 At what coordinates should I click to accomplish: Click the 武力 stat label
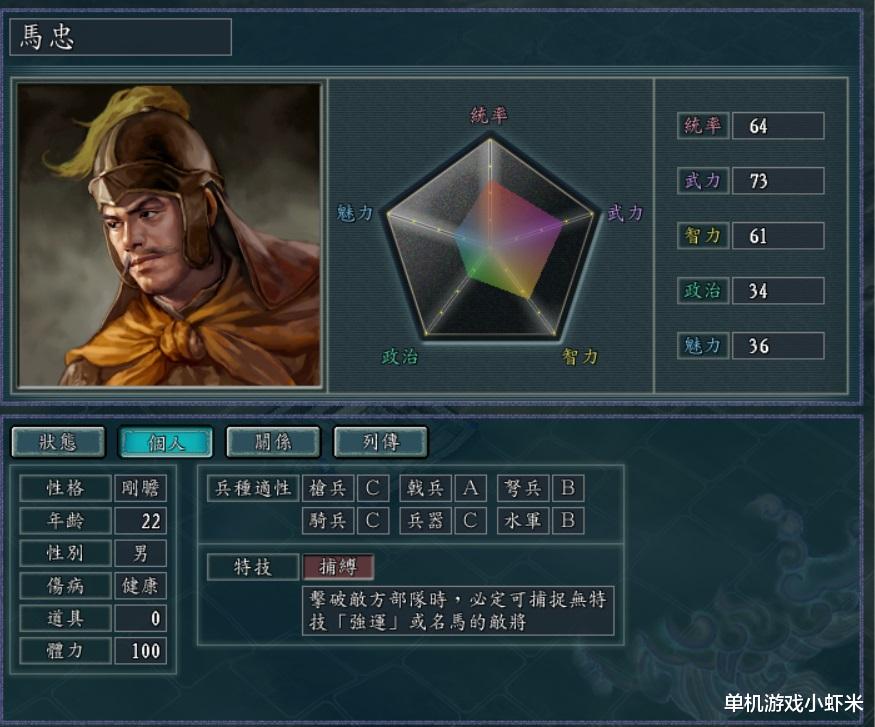click(x=703, y=181)
